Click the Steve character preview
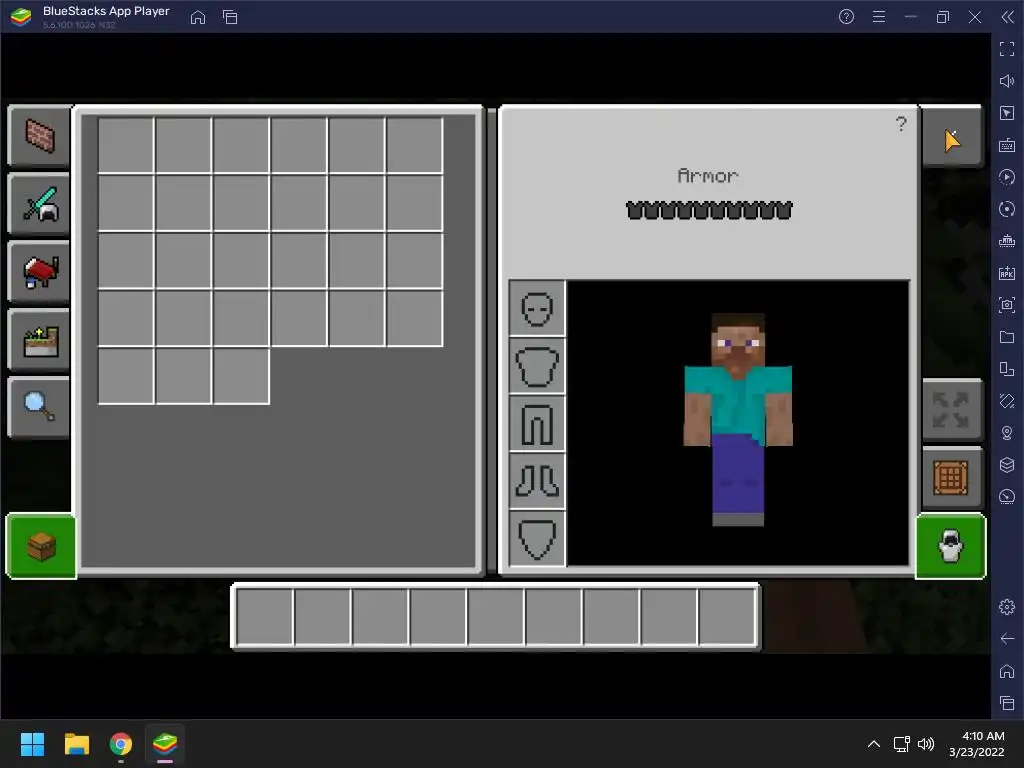Viewport: 1024px width, 768px height. (738, 419)
